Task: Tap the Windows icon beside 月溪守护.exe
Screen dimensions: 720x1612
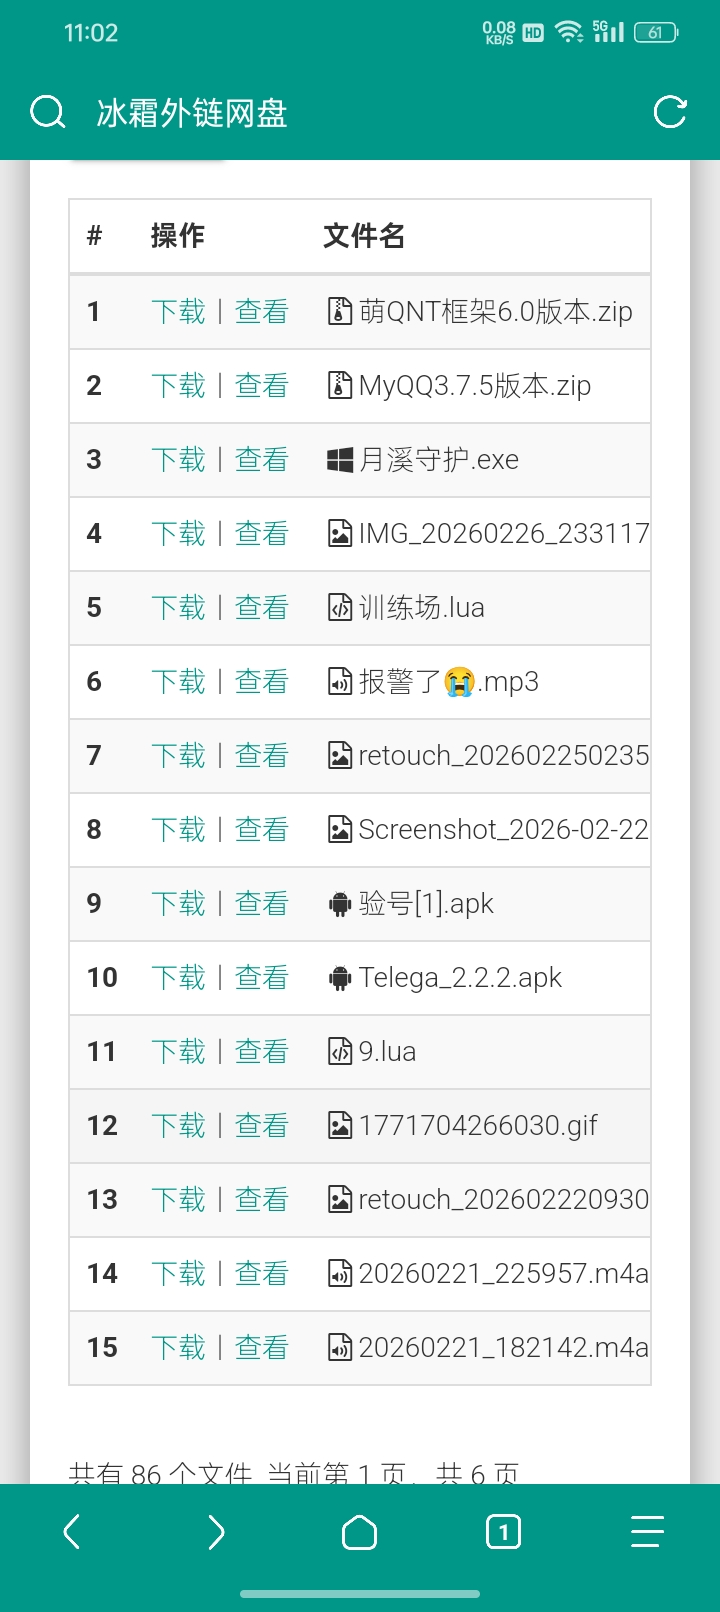Action: pyautogui.click(x=340, y=460)
